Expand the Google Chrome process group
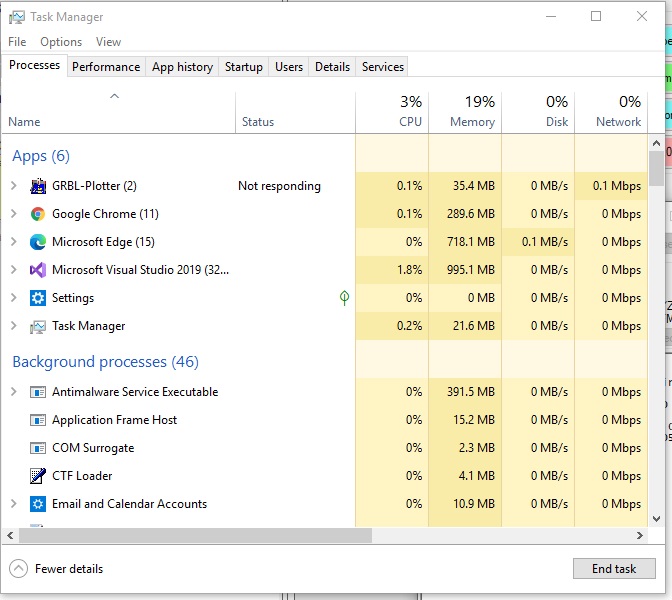The height and width of the screenshot is (600, 672). [x=13, y=214]
